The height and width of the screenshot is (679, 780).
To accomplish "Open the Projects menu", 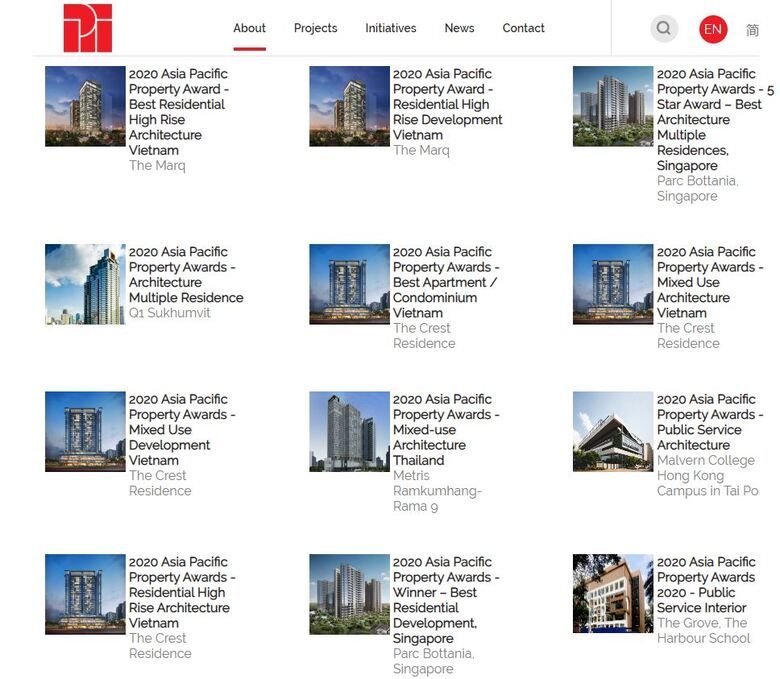I will coord(315,28).
